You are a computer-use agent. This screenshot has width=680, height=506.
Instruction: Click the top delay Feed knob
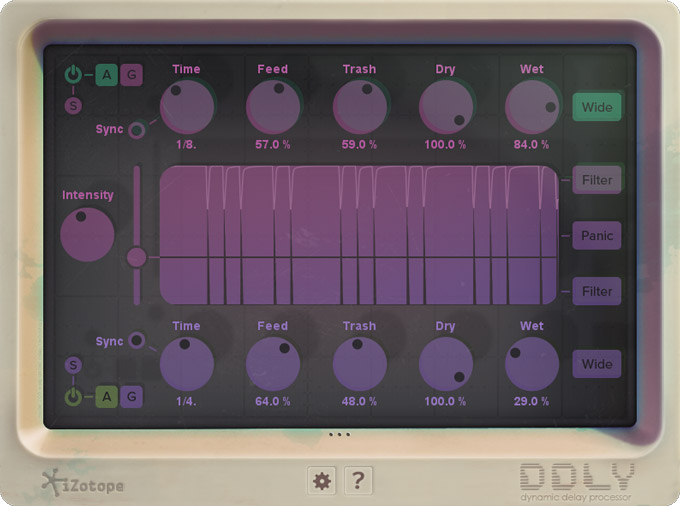pos(273,107)
